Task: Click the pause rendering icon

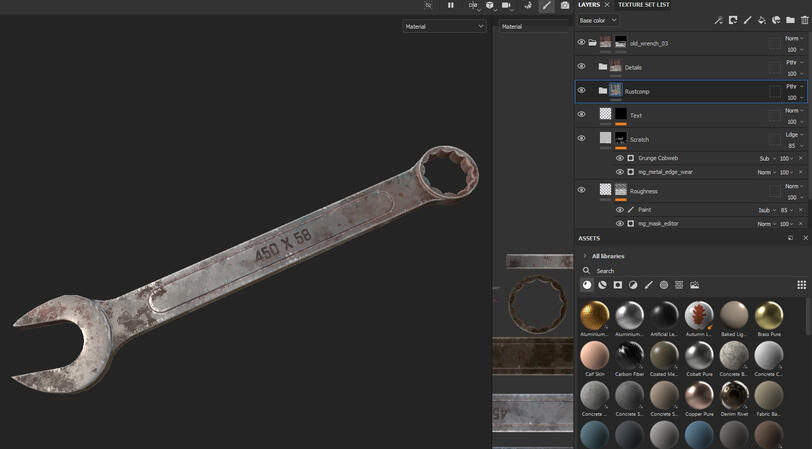Action: tap(450, 5)
